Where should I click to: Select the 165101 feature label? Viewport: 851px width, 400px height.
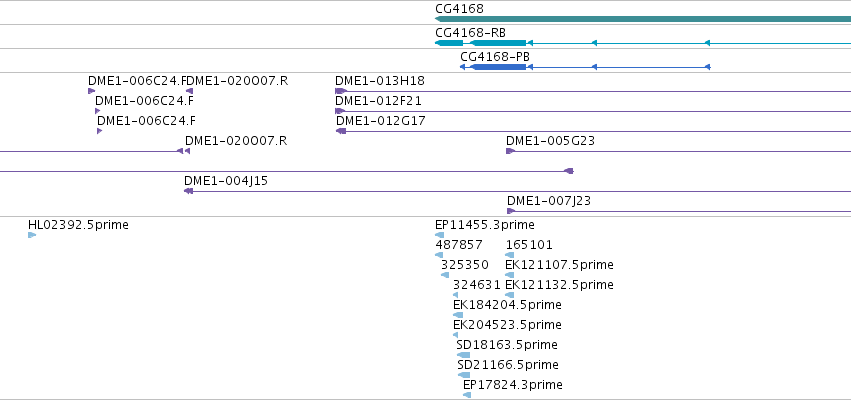click(x=529, y=245)
